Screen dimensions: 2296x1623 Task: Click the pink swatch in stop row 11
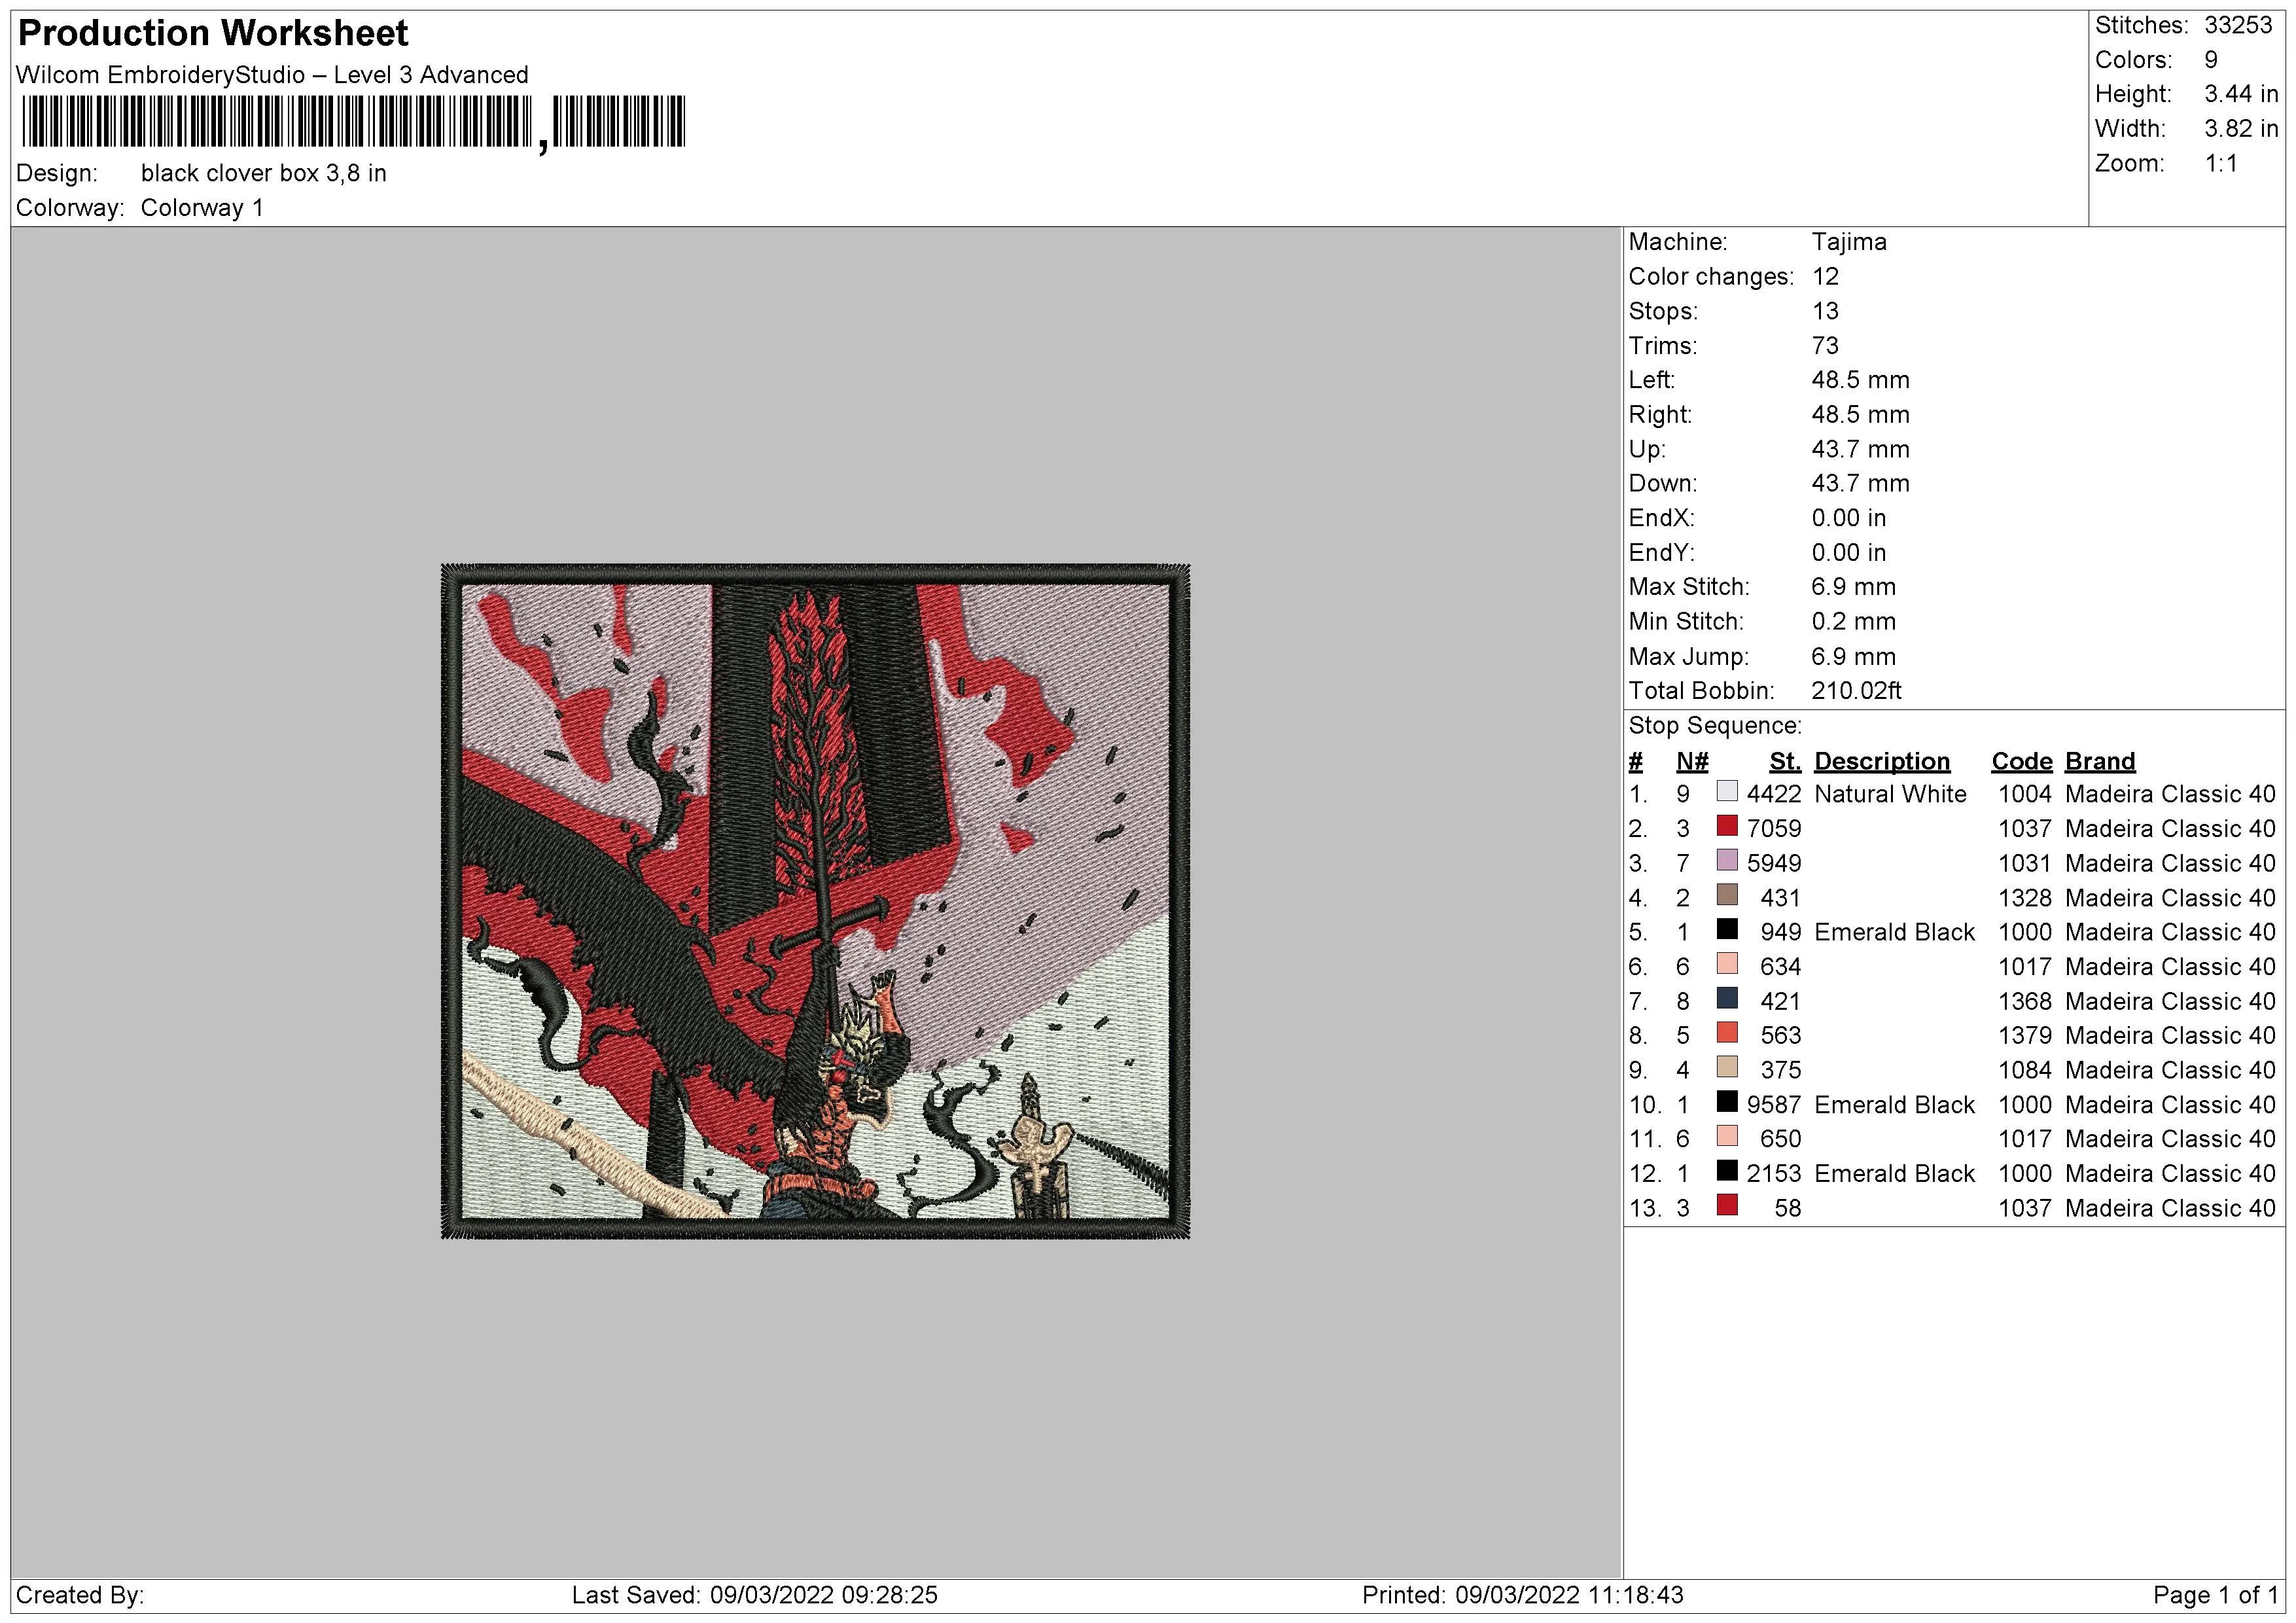pyautogui.click(x=1727, y=1137)
